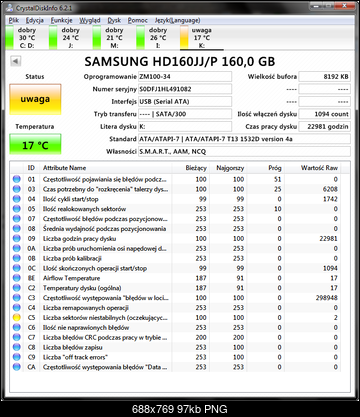The width and height of the screenshot is (360, 417).
Task: Click the blue status icon for attribute C3
Action: [16, 298]
